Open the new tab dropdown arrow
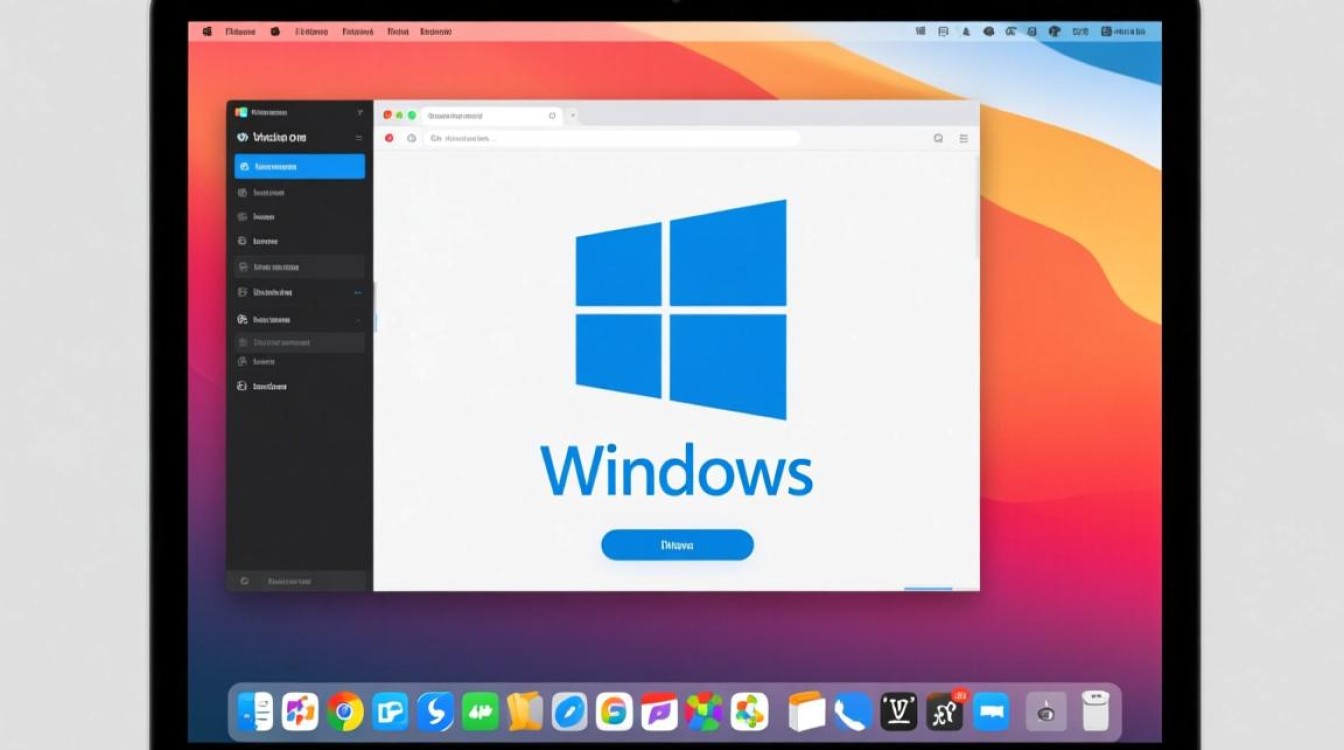The width and height of the screenshot is (1344, 750). click(x=573, y=116)
